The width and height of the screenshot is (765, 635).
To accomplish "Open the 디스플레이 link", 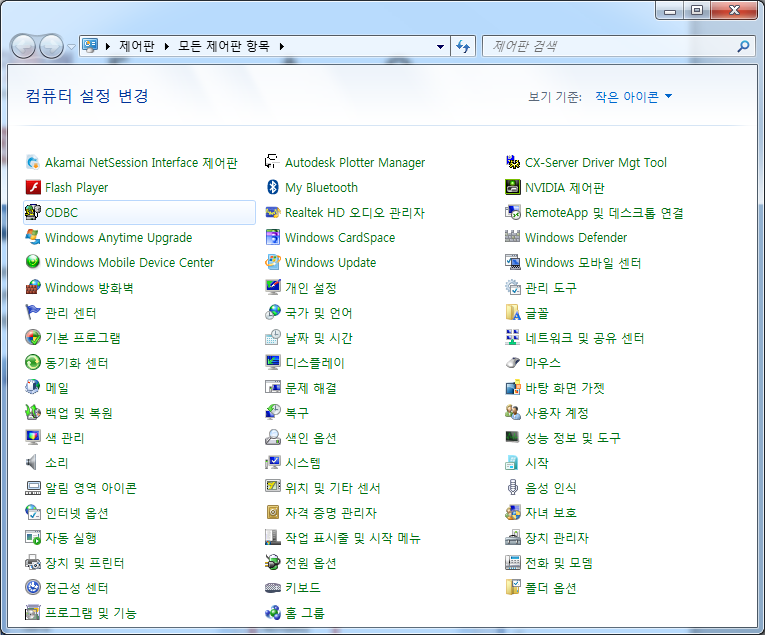I will [315, 362].
